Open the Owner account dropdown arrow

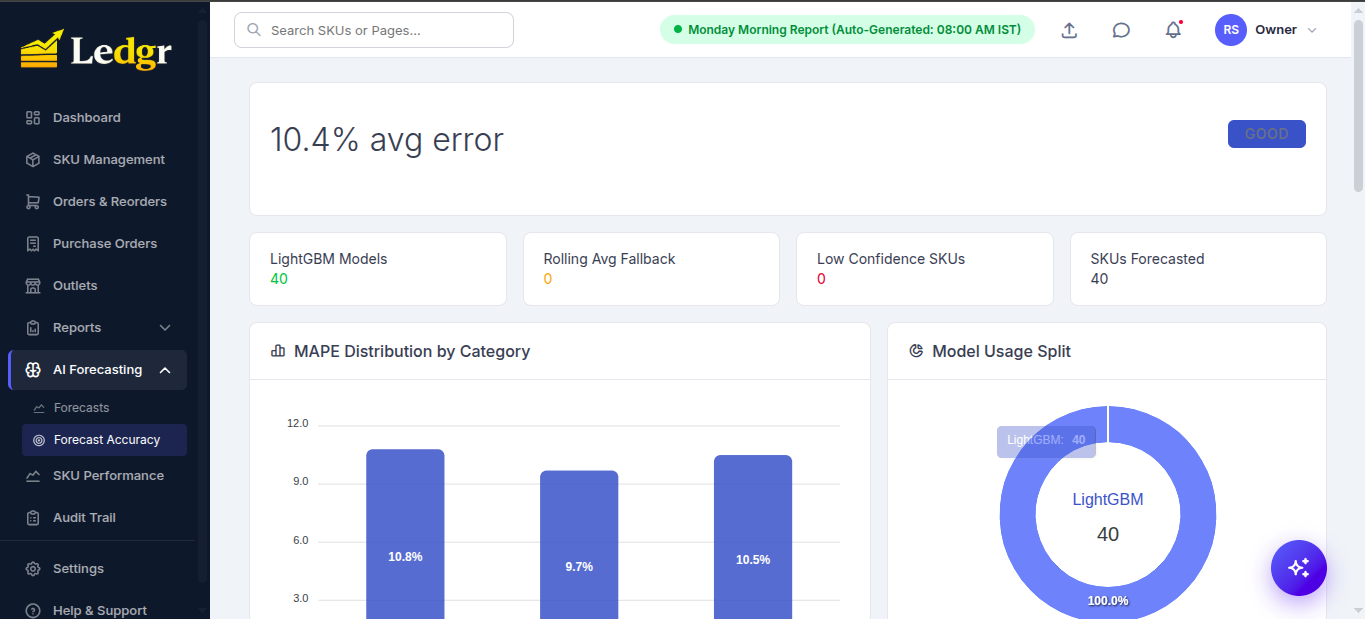[x=1312, y=30]
